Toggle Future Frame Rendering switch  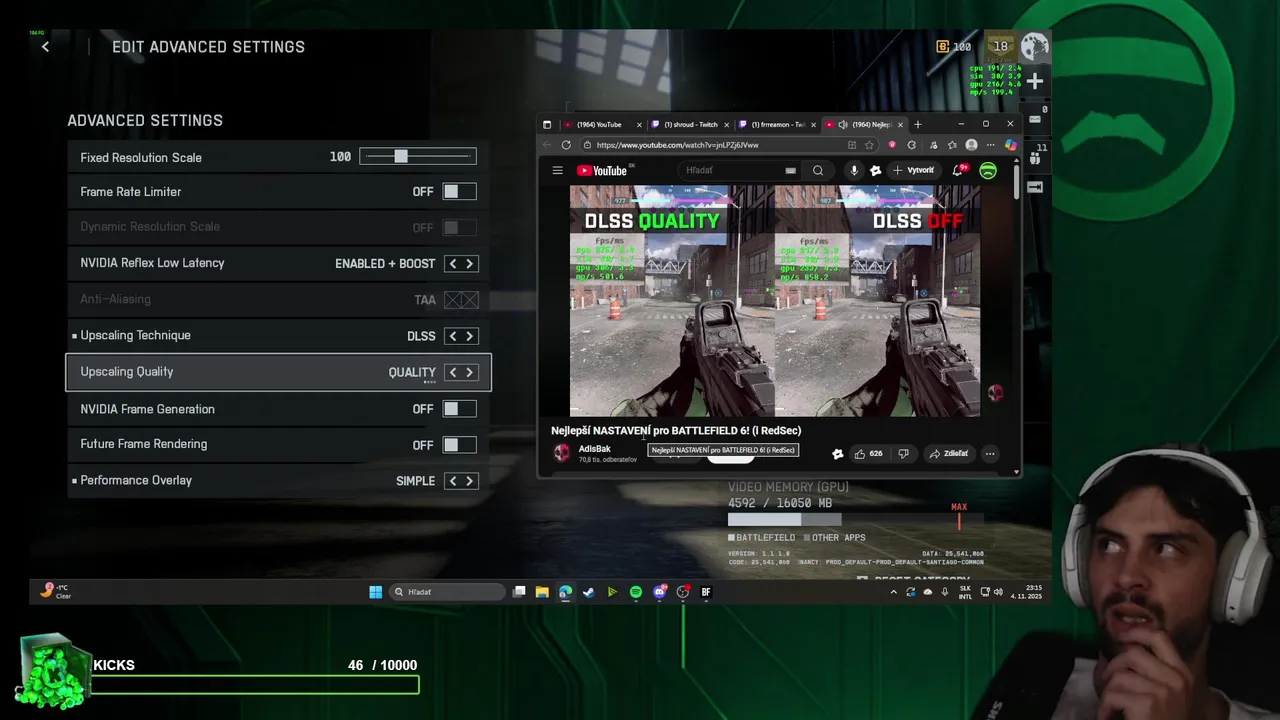[x=460, y=445]
